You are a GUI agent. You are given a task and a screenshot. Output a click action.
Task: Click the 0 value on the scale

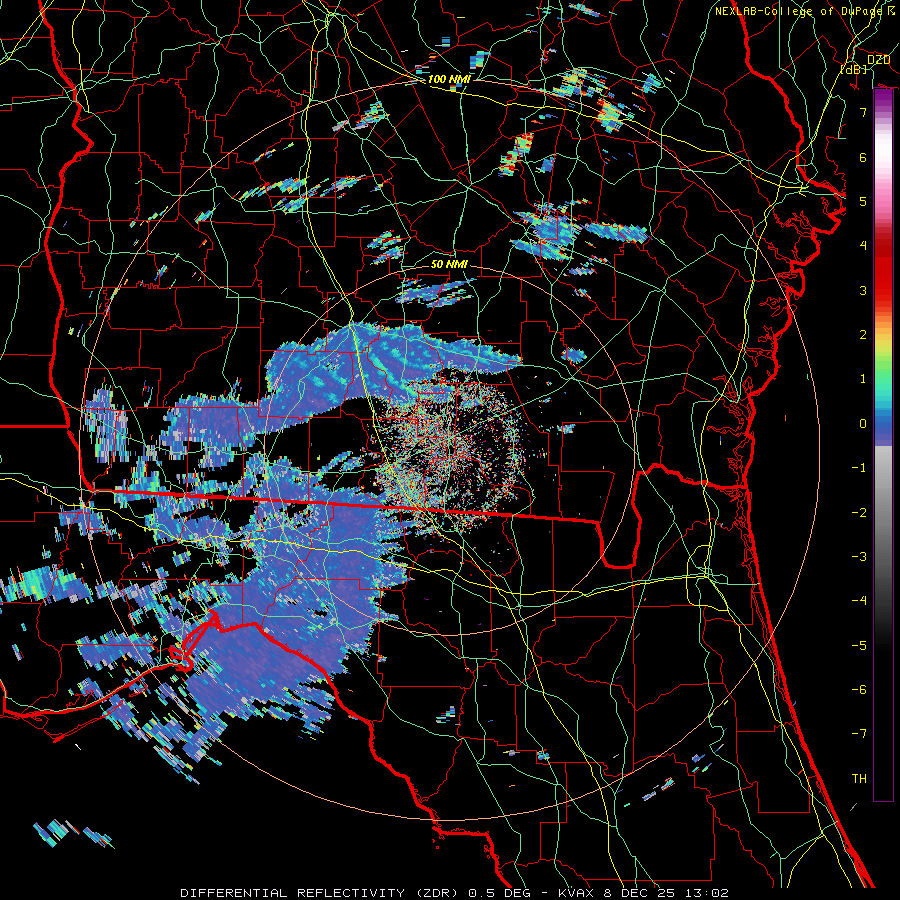pos(863,424)
